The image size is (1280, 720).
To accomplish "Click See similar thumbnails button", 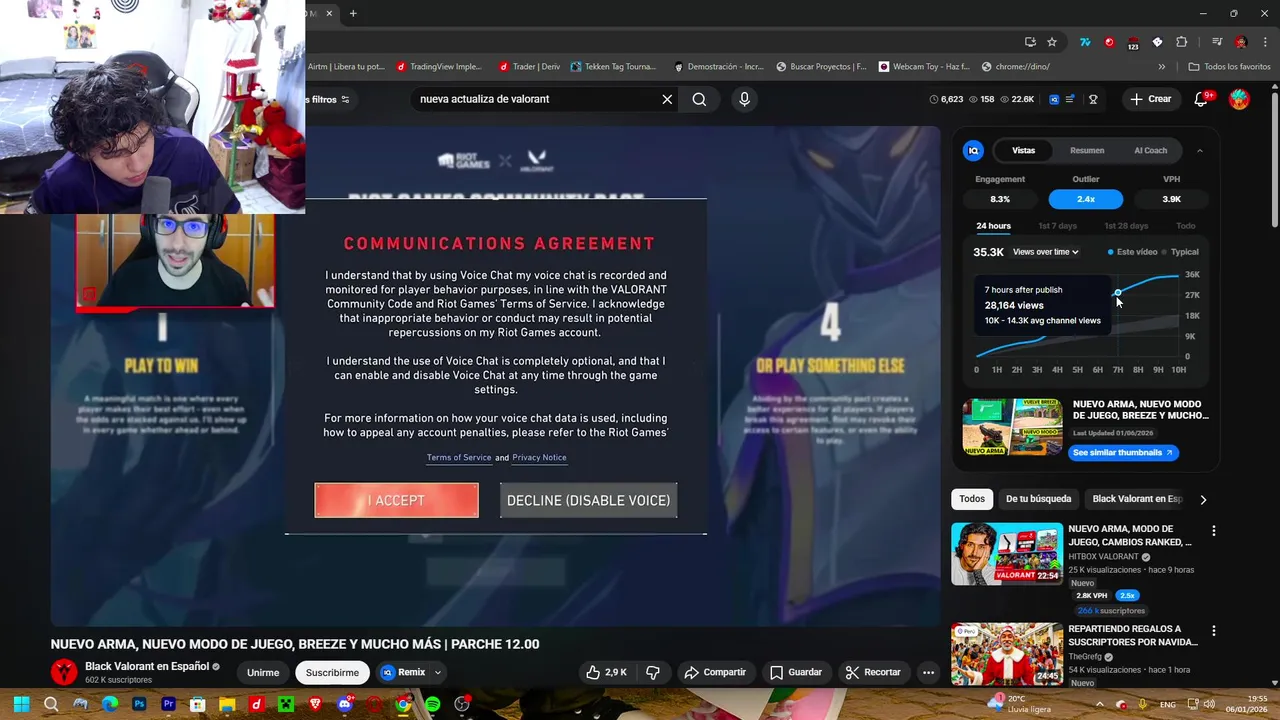I will coord(1122,452).
